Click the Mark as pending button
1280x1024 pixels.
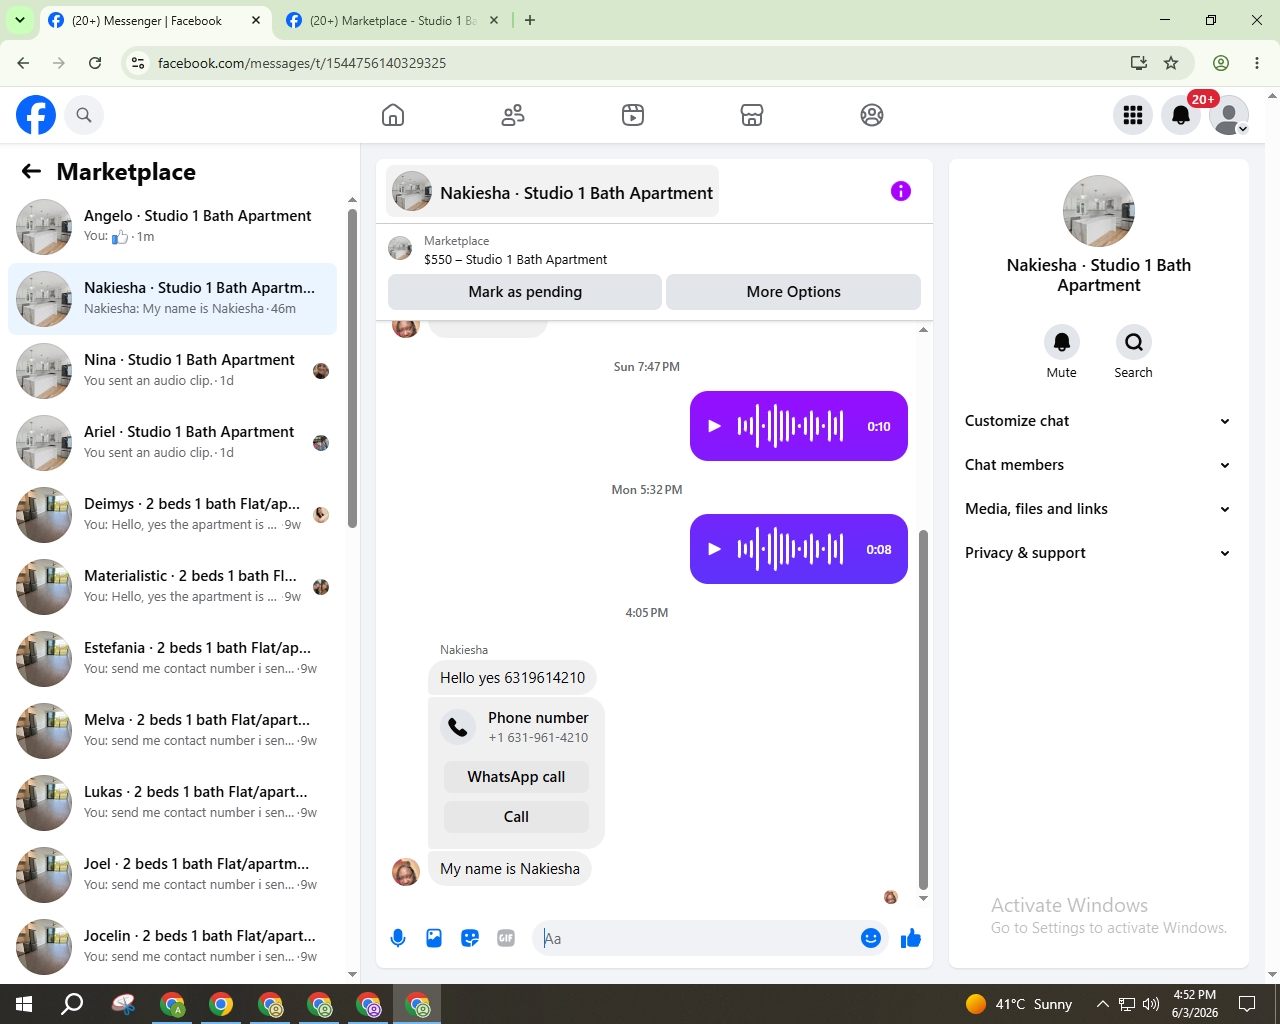(525, 292)
